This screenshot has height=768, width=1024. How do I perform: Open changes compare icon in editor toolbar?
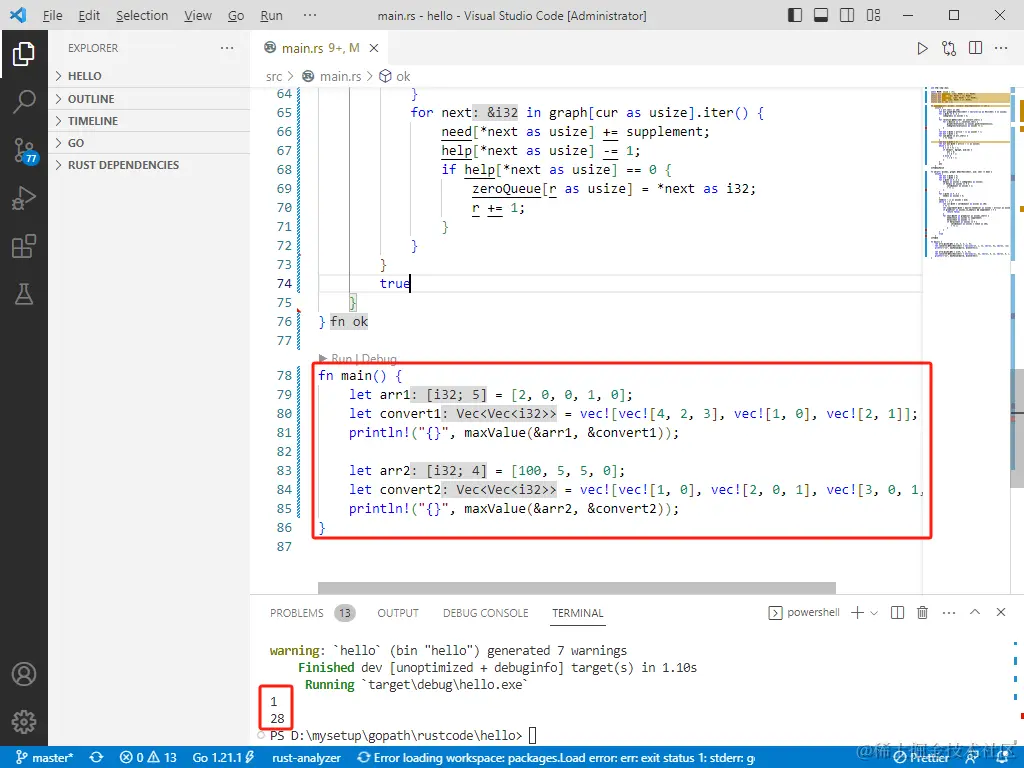(949, 48)
